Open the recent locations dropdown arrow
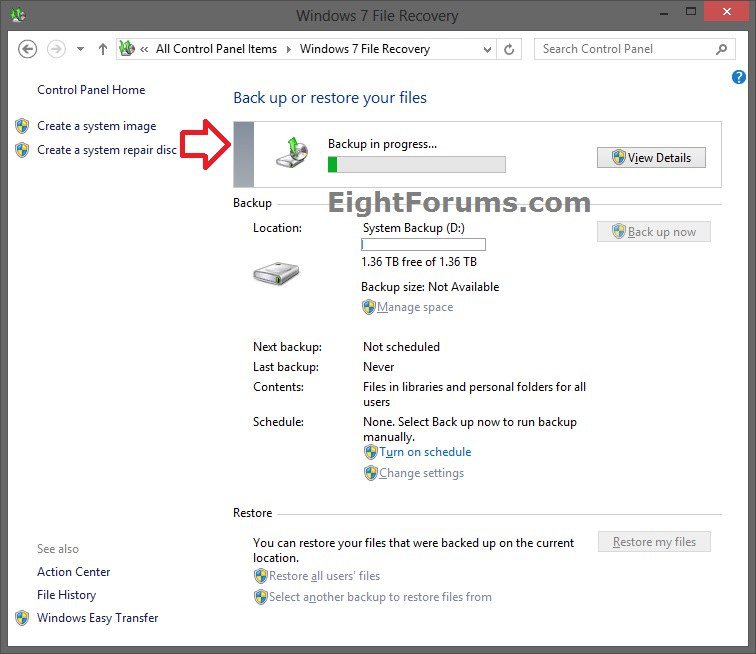Viewport: 756px width, 654px height. coord(80,49)
